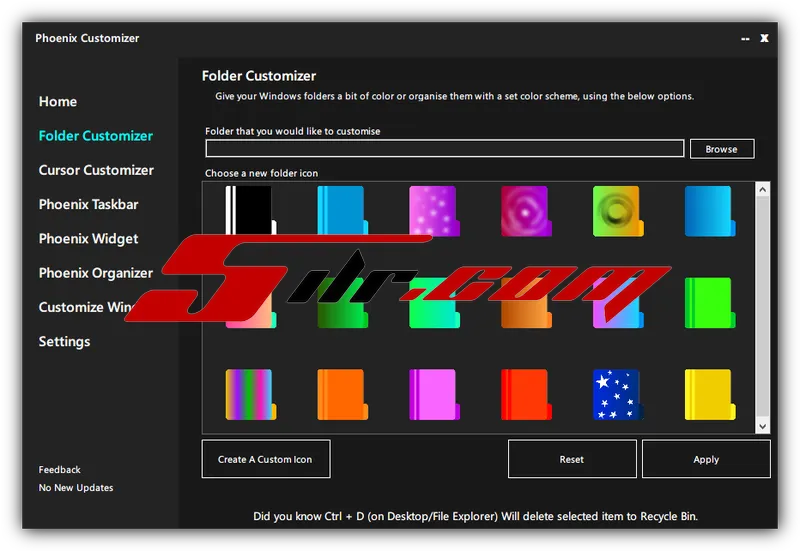Screen dimensions: 800x551
Task: Choose the green-orange ring folder icon
Action: [618, 211]
